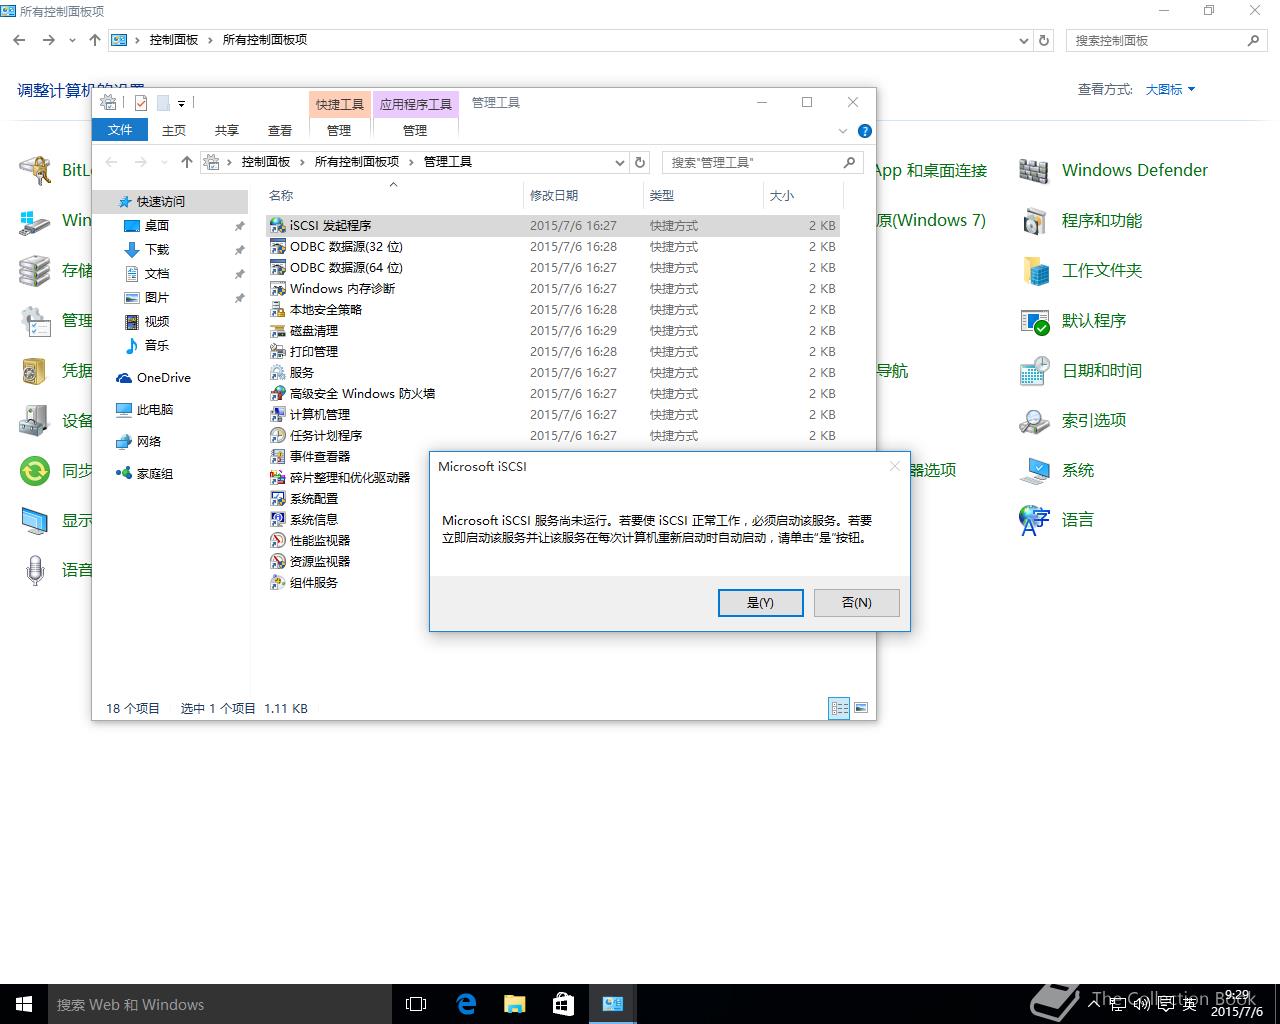Open 索引选项 icon in Control Panel
The image size is (1280, 1024).
(x=1034, y=421)
